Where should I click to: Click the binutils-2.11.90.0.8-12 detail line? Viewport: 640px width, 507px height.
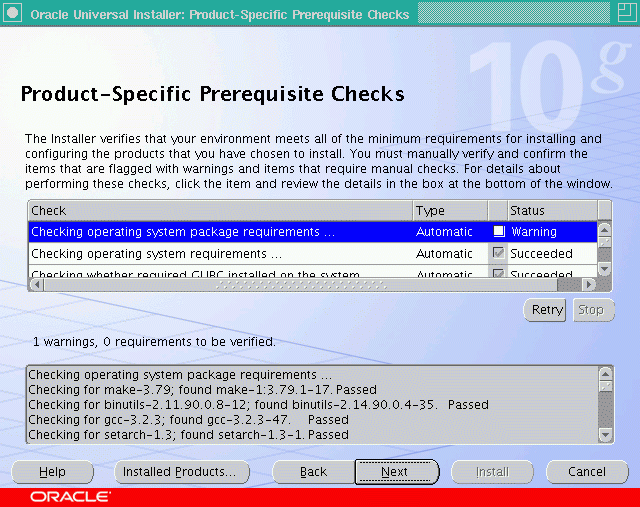258,405
